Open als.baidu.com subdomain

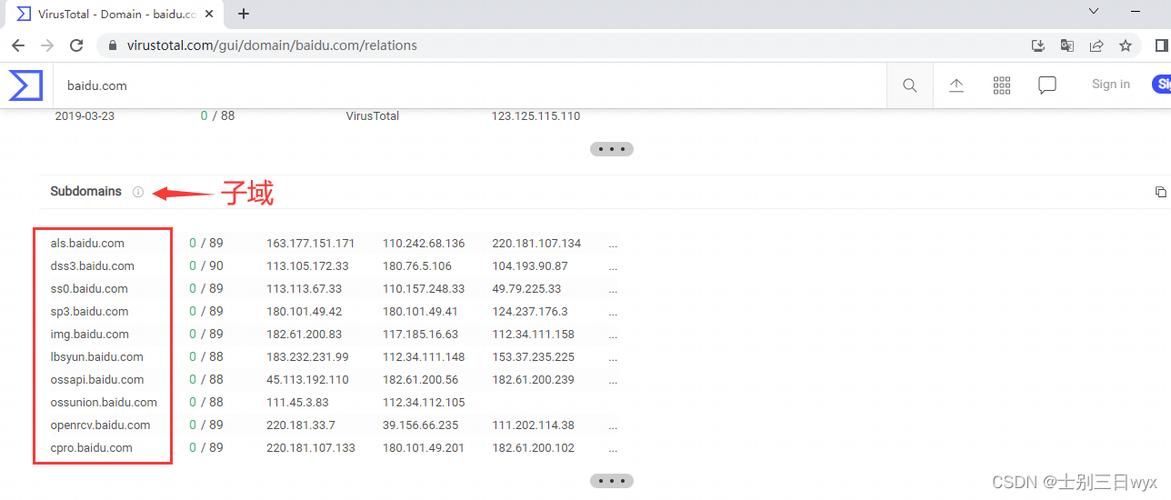coord(87,243)
